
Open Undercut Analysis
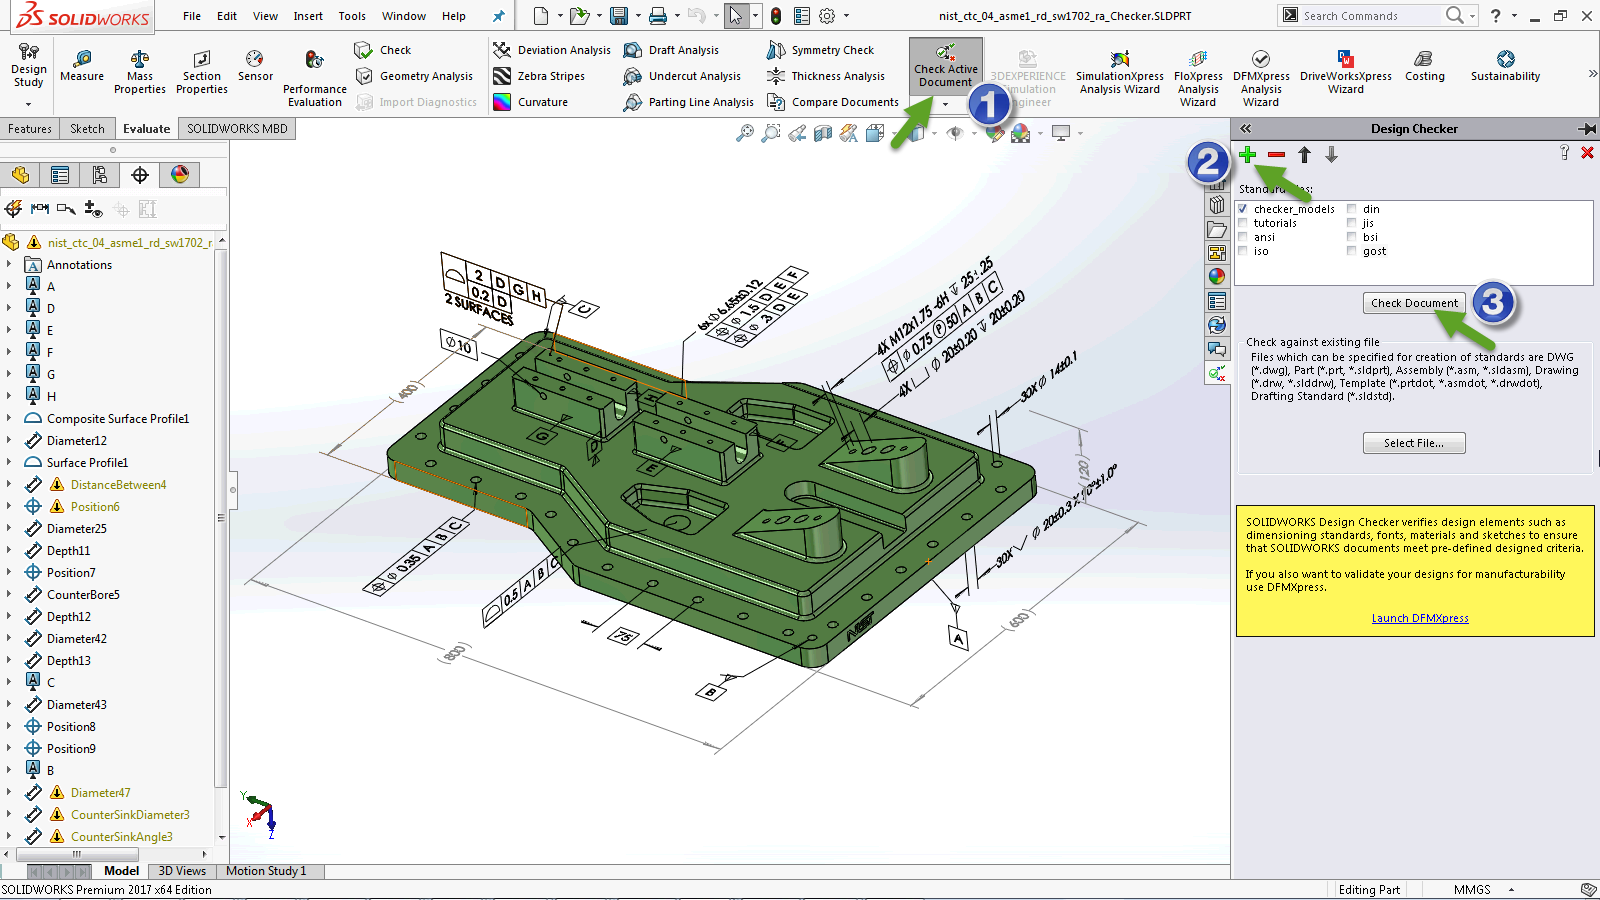682,76
